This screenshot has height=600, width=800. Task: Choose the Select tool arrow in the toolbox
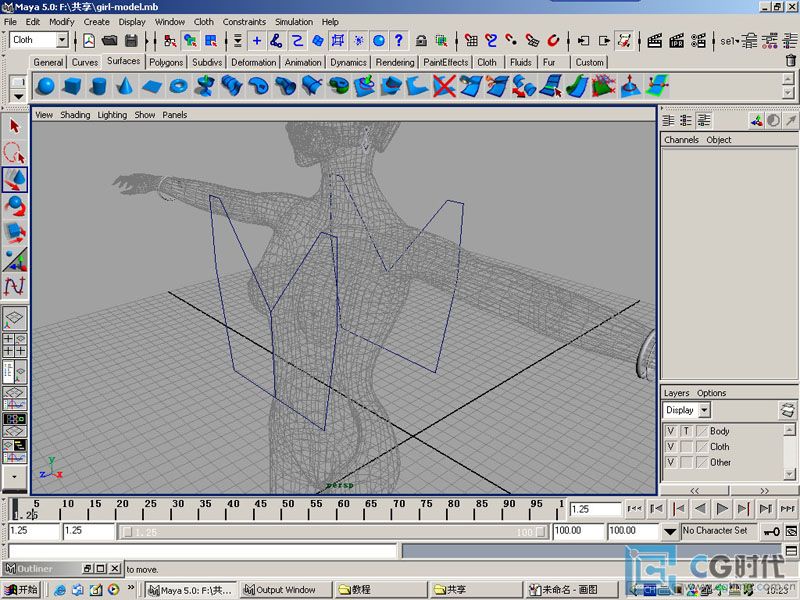(14, 126)
